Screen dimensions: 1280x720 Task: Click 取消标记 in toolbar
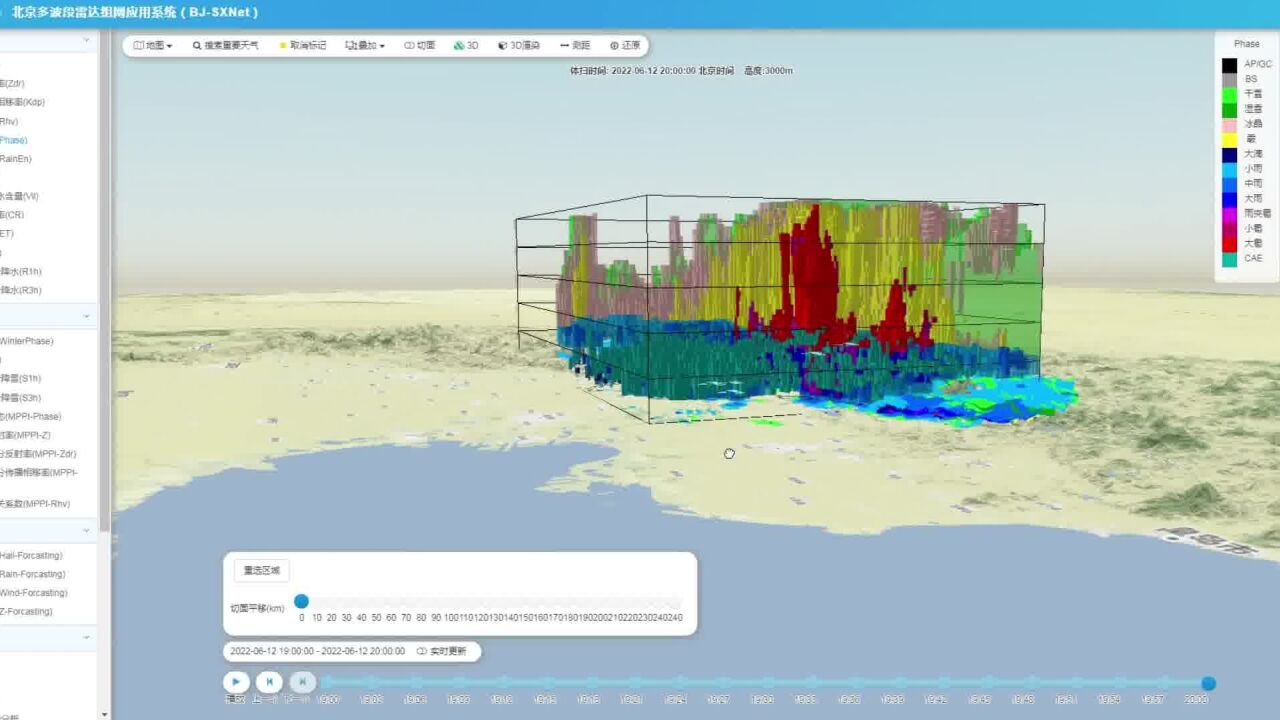pos(303,45)
